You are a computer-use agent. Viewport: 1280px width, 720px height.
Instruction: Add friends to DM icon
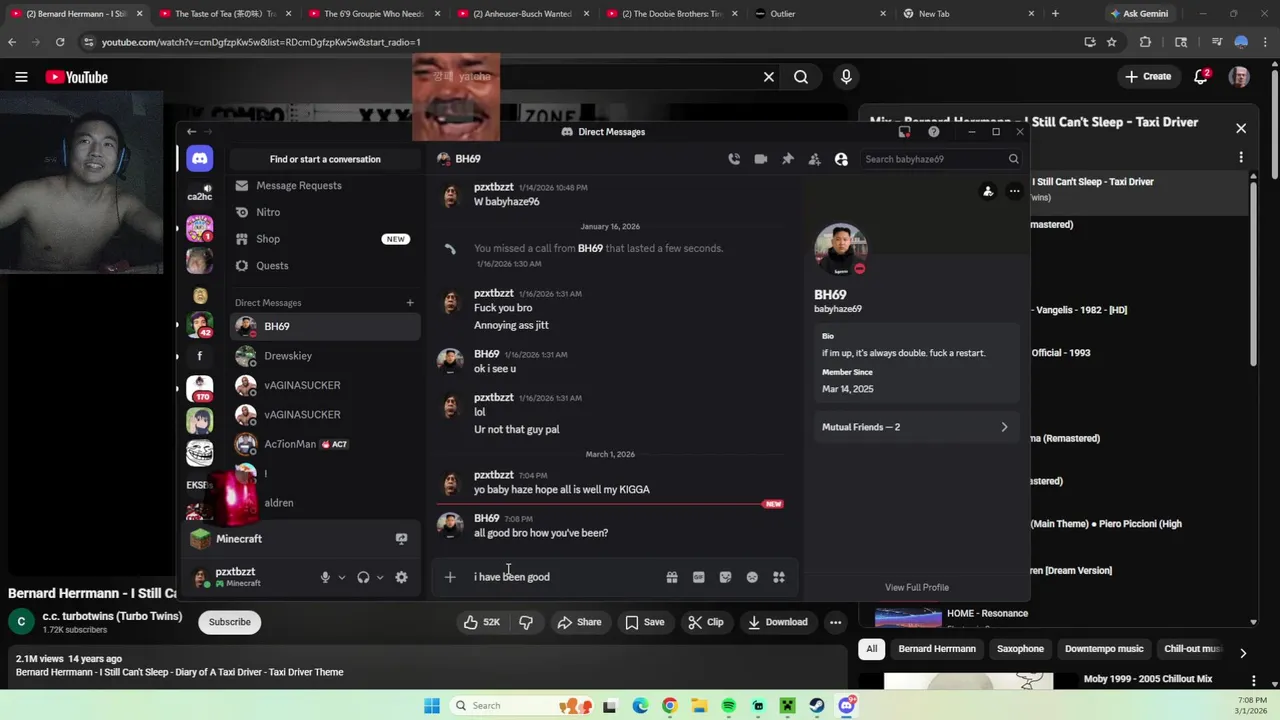[814, 159]
